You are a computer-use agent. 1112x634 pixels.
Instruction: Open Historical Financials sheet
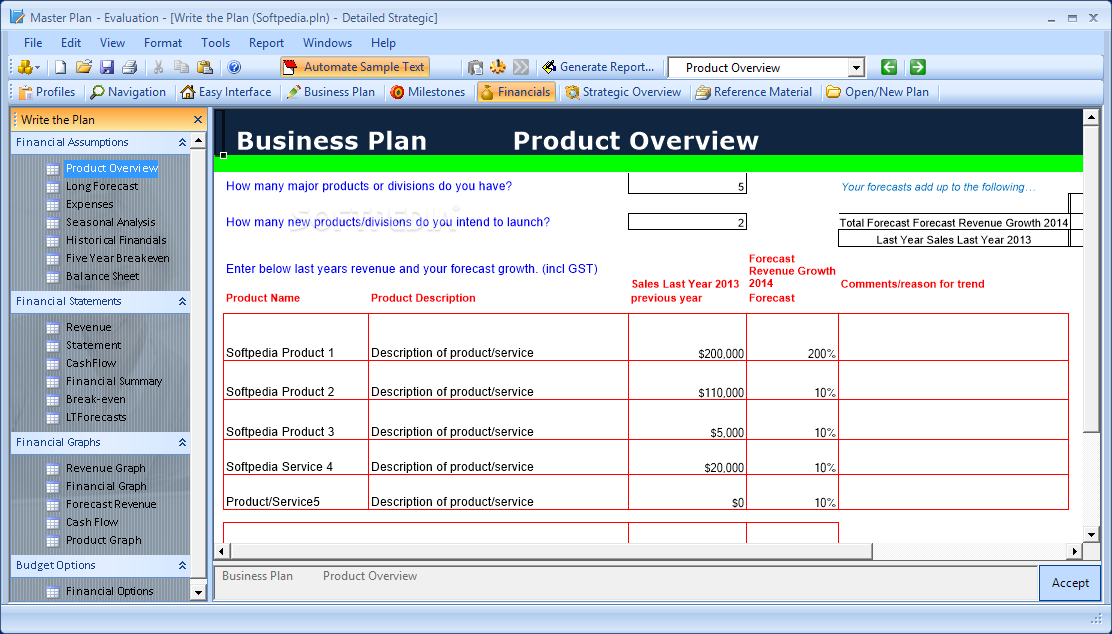pos(116,240)
